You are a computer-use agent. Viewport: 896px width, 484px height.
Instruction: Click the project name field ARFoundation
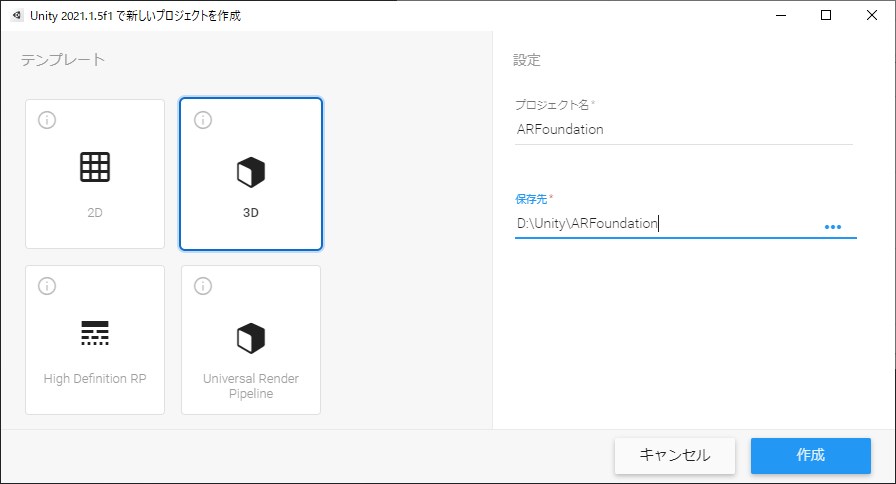point(683,130)
